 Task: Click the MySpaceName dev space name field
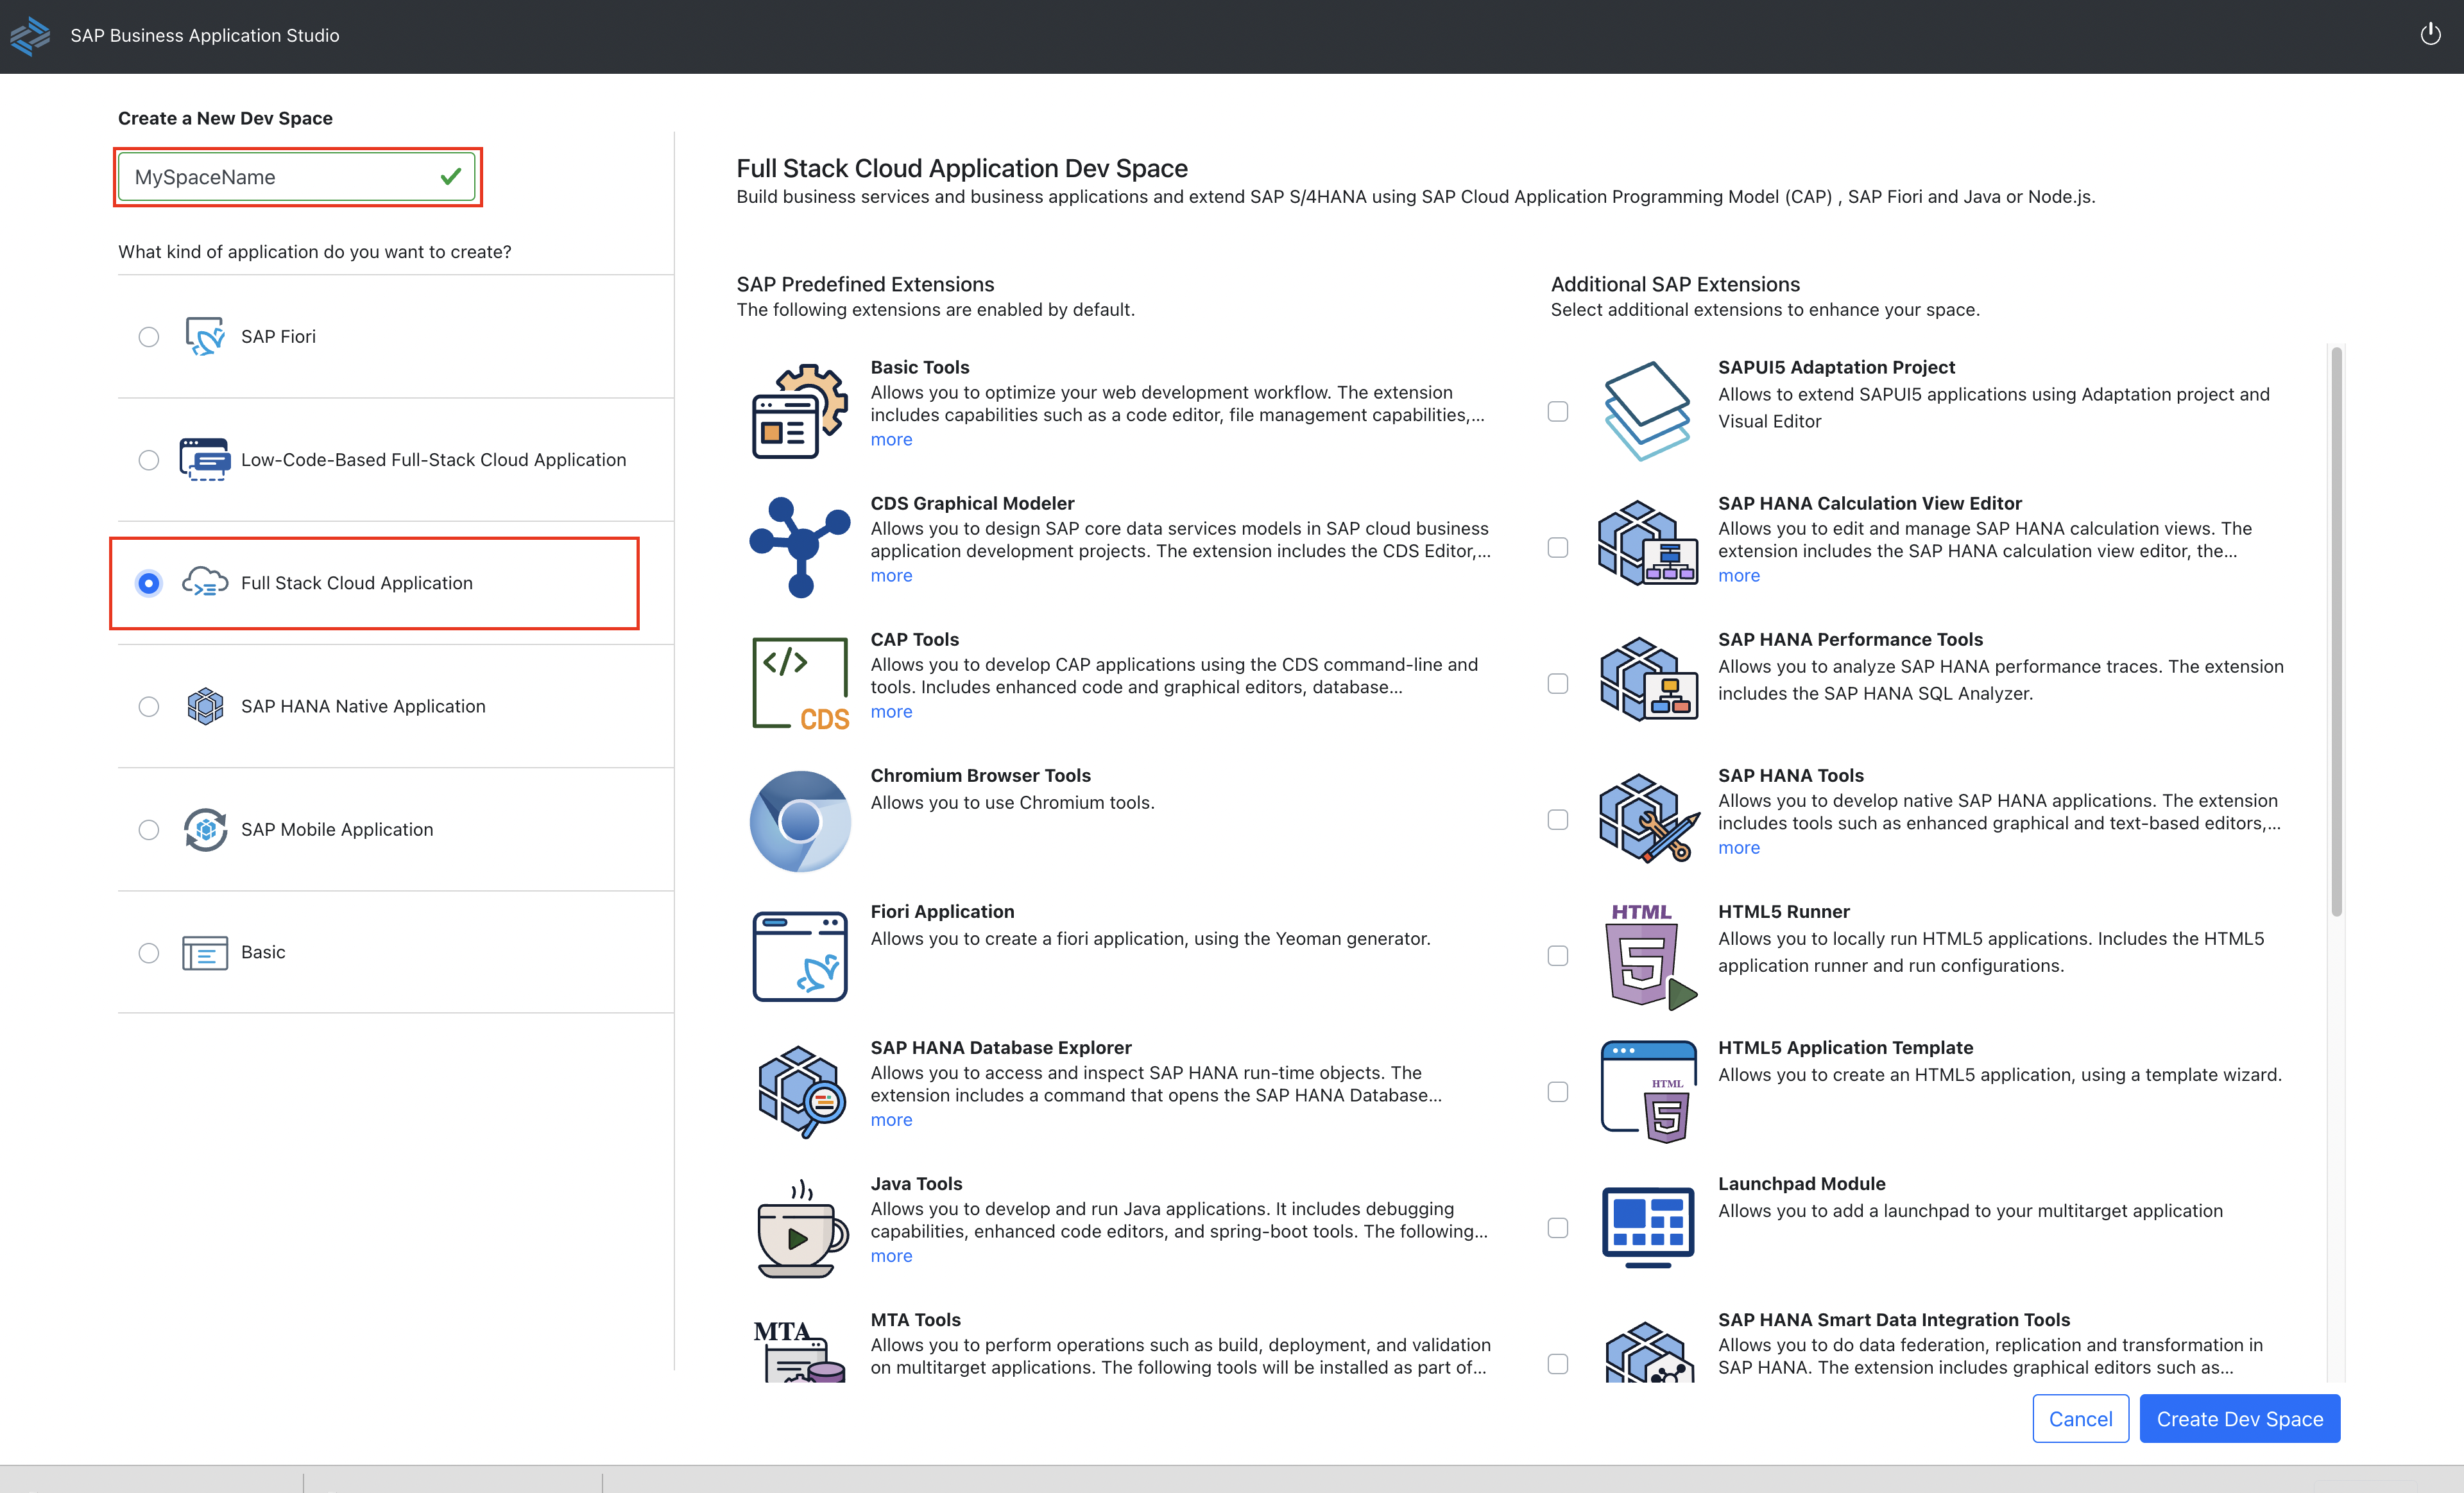(x=297, y=177)
